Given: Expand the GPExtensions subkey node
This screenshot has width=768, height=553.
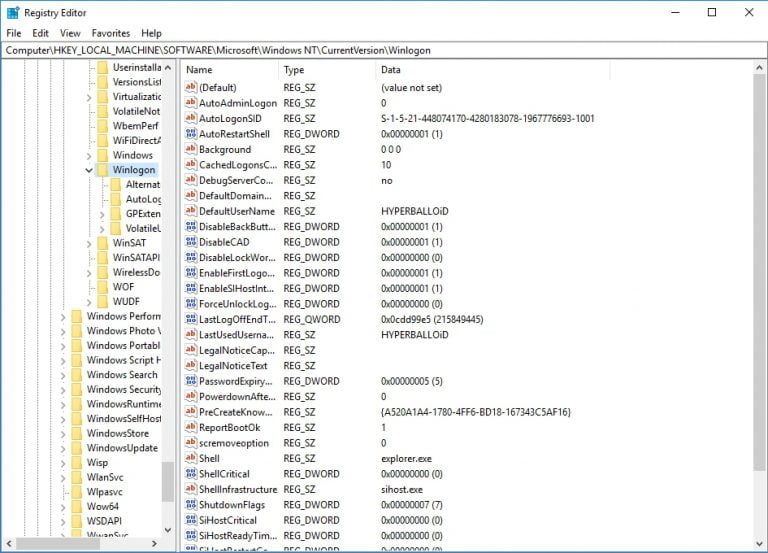Looking at the screenshot, I should click(x=102, y=214).
